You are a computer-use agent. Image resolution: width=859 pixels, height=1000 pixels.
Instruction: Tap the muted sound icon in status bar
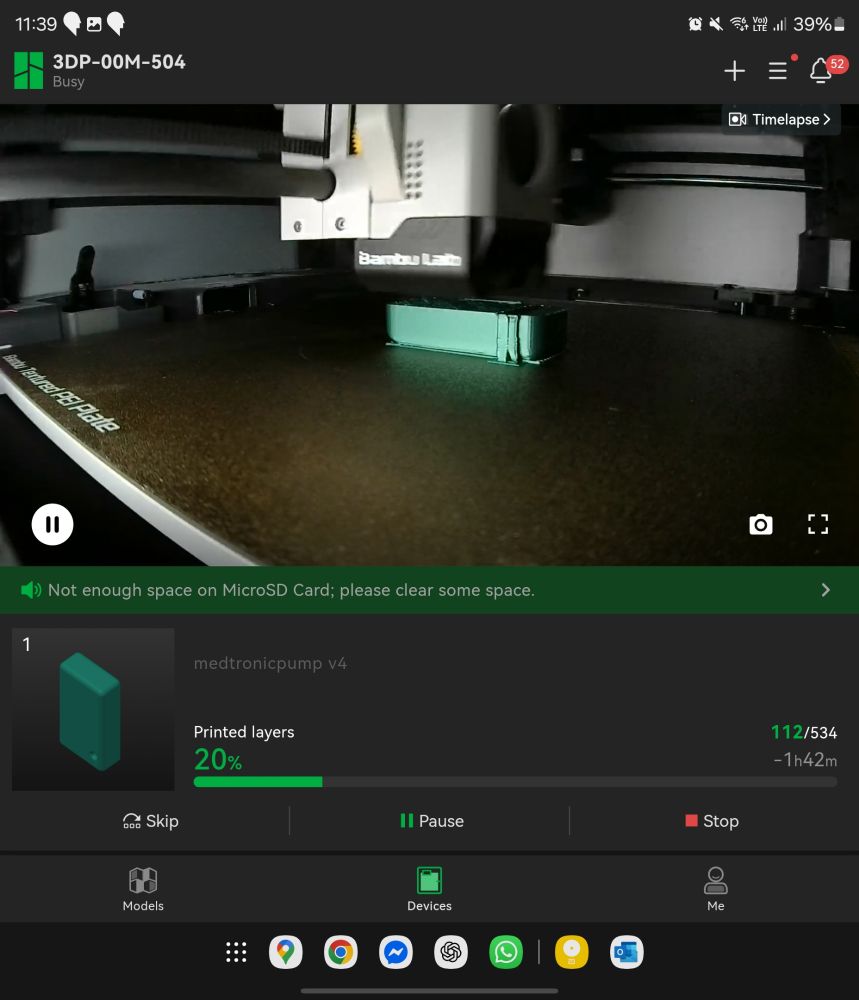coord(717,24)
